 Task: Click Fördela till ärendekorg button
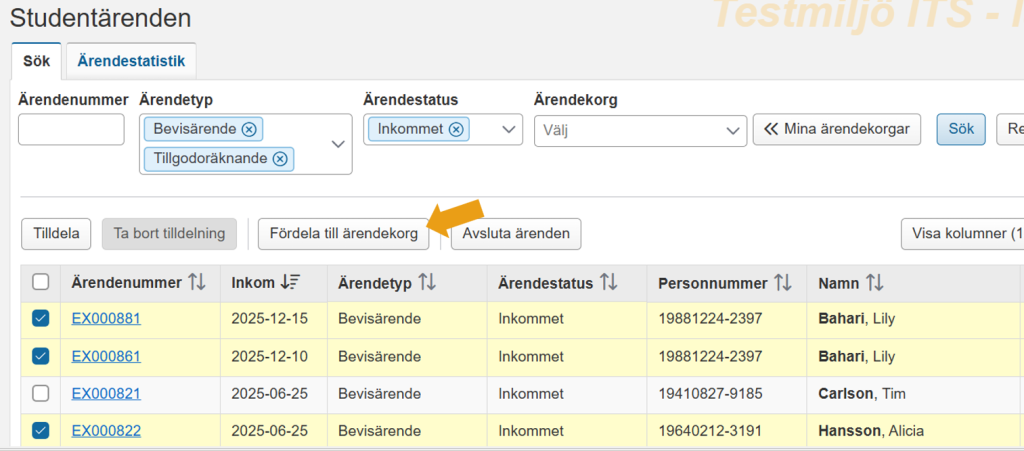pos(344,234)
